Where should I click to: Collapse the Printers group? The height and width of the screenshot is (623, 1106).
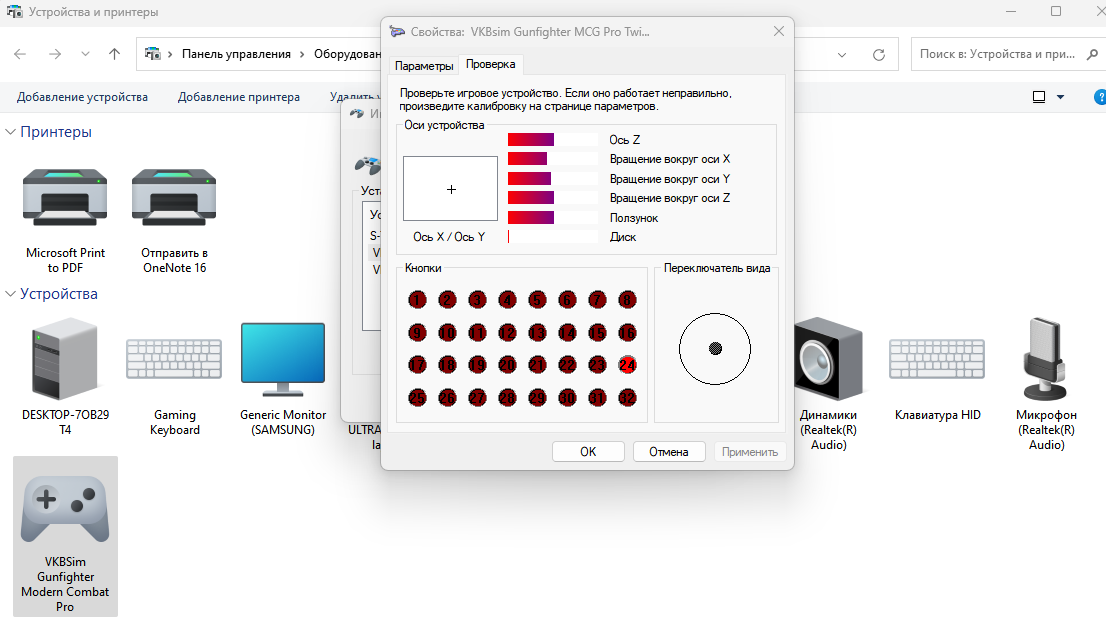(x=11, y=132)
